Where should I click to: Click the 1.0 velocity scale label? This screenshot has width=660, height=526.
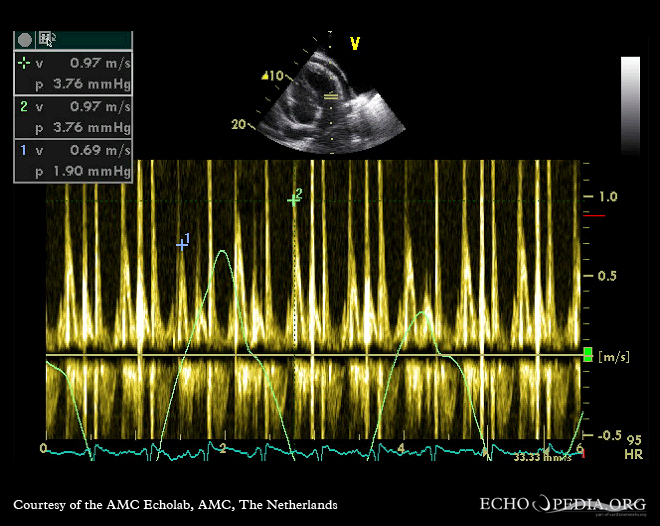coord(606,197)
